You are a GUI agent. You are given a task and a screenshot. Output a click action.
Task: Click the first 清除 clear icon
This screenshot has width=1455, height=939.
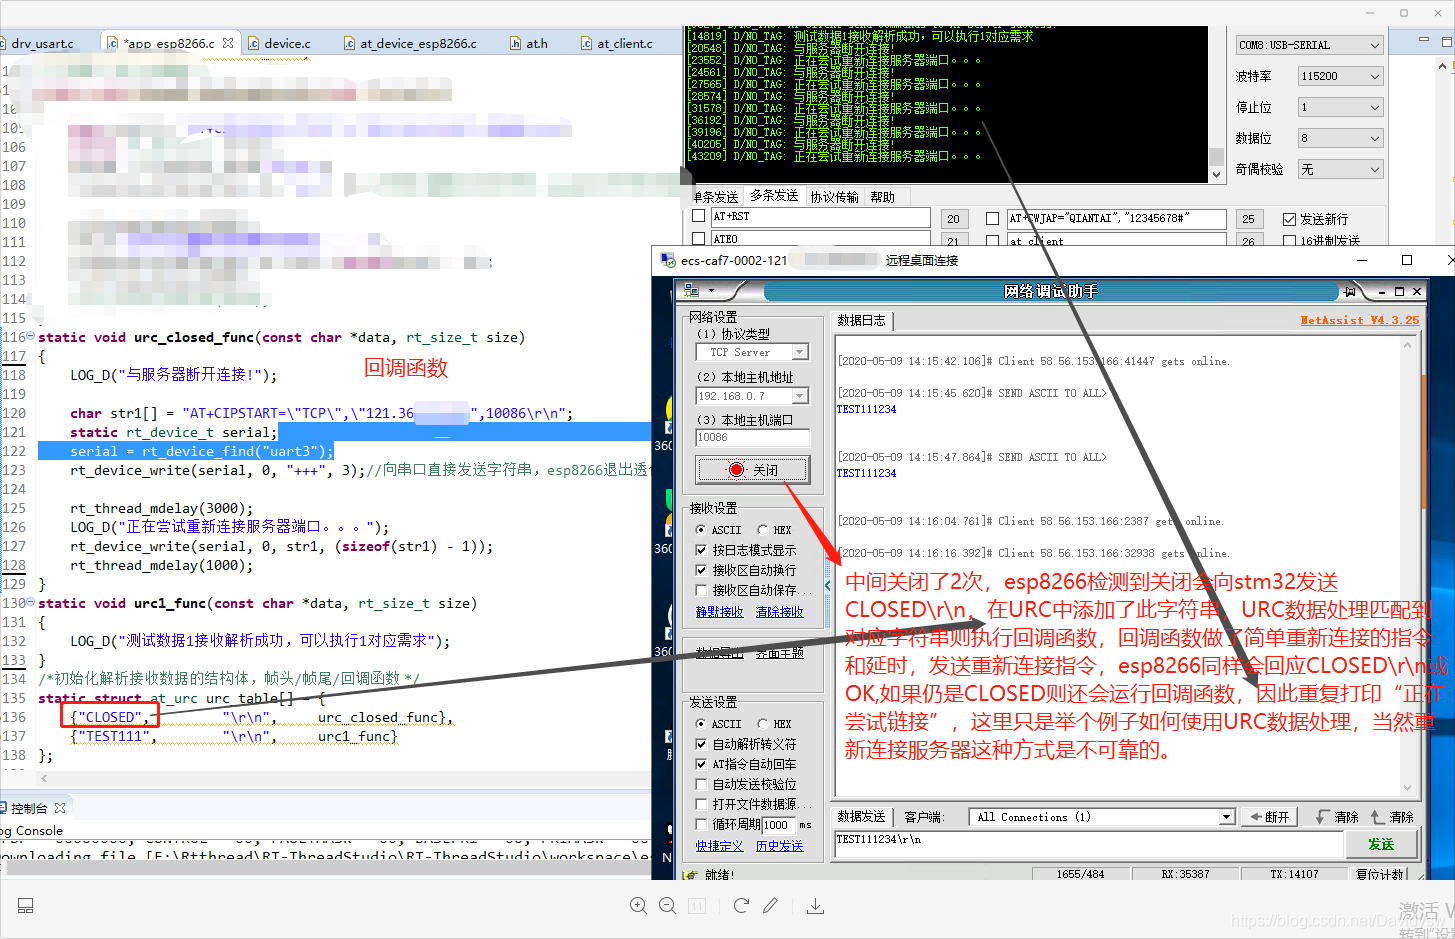[1338, 817]
